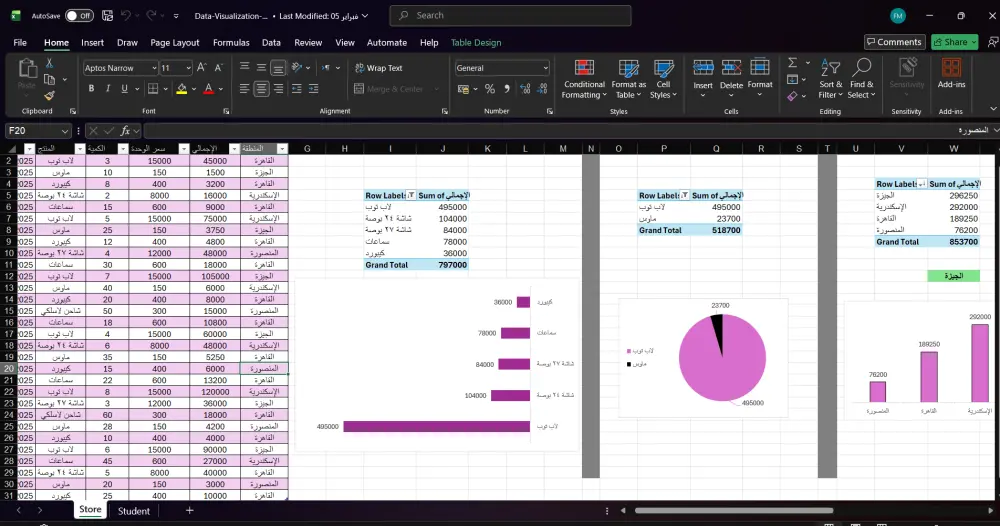This screenshot has height=526, width=1000.
Task: Switch to the Student sheet tab
Action: (134, 511)
